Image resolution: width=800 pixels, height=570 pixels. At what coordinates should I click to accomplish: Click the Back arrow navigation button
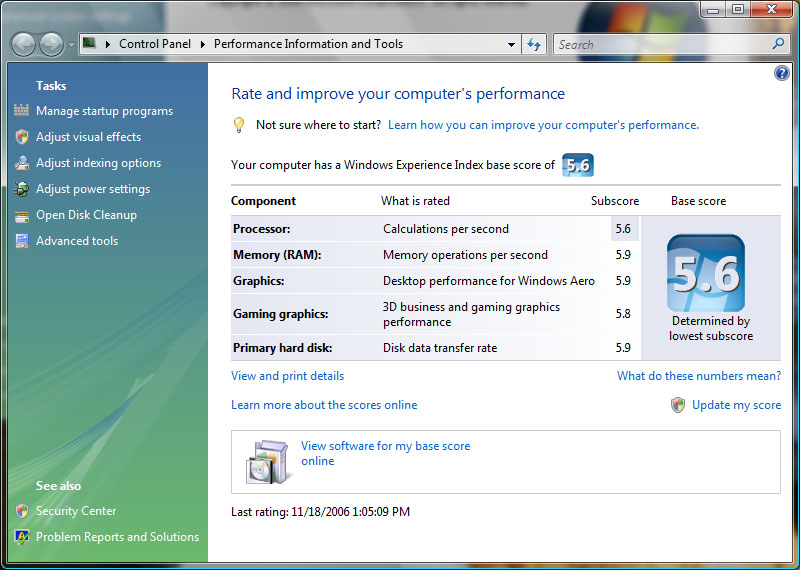[24, 44]
